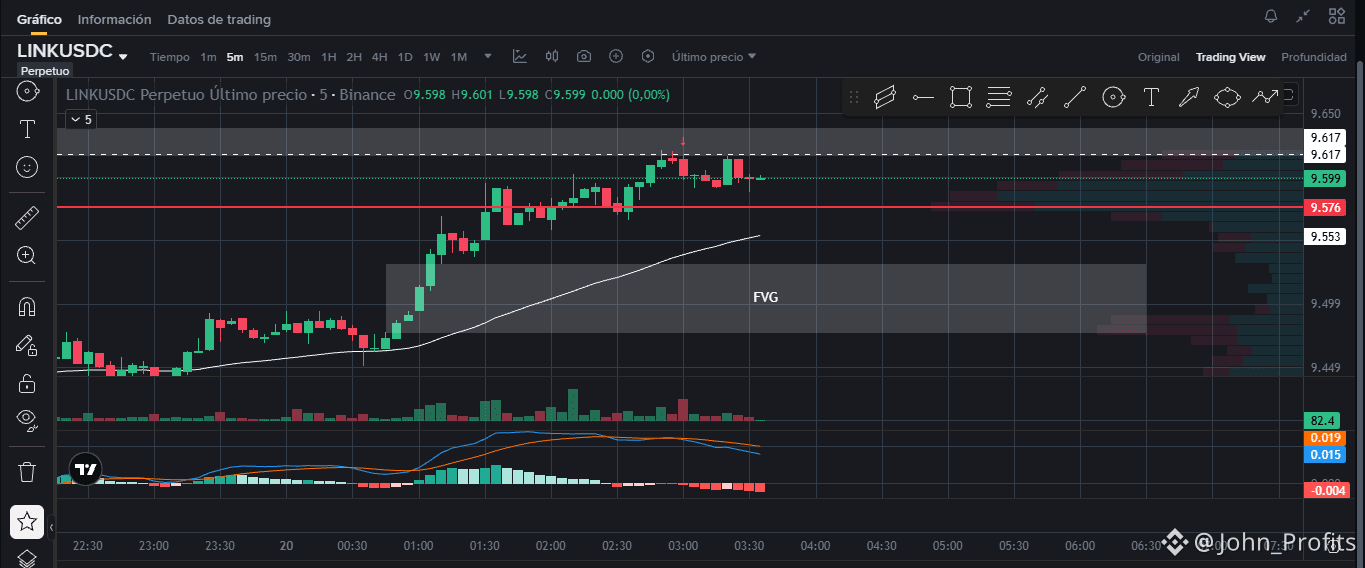Toggle stay in drawing mode pencil lock
Image resolution: width=1365 pixels, height=568 pixels.
27,345
